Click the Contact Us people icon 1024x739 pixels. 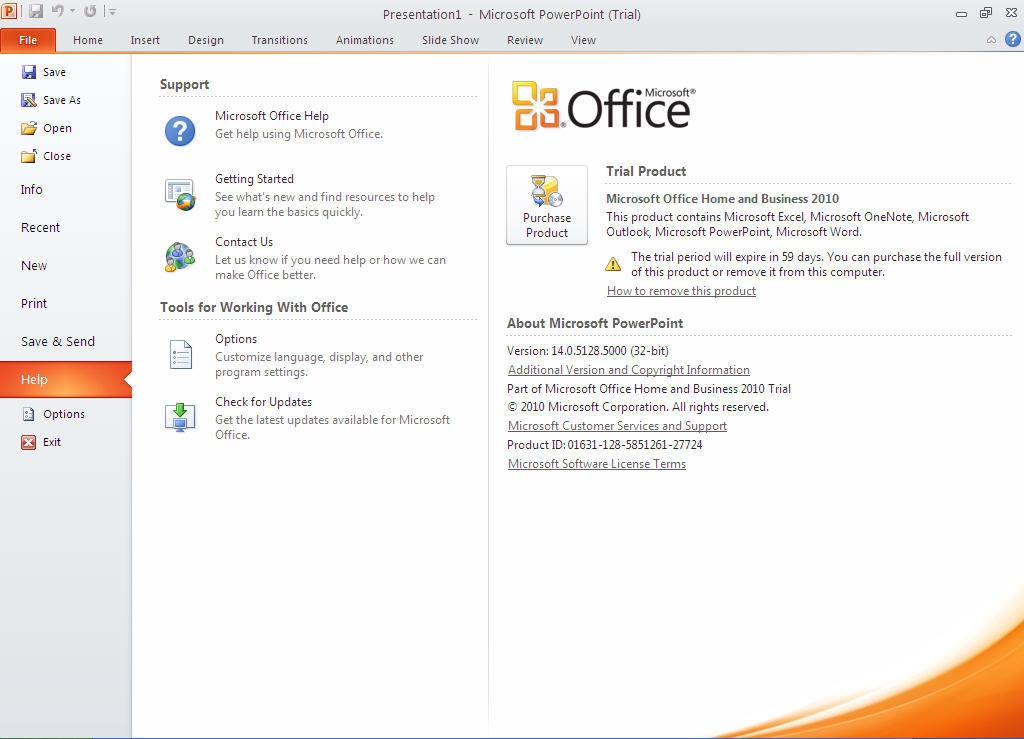[x=180, y=257]
